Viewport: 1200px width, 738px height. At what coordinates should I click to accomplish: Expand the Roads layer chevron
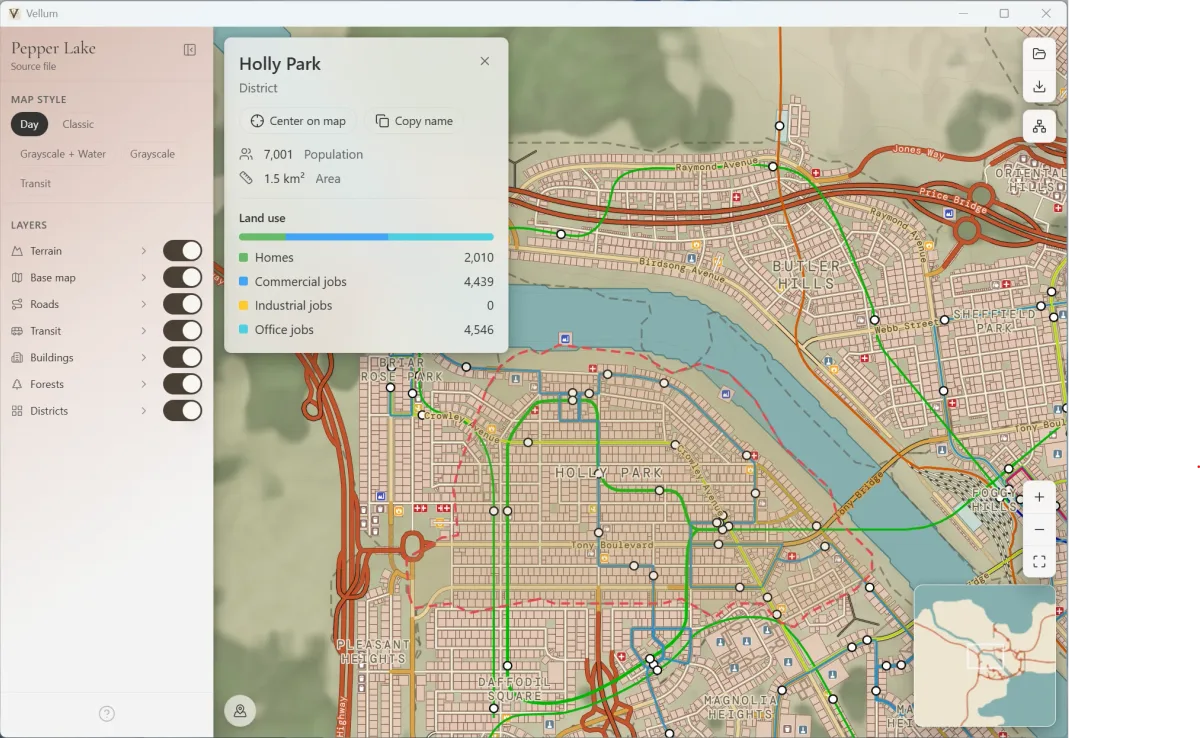click(144, 304)
